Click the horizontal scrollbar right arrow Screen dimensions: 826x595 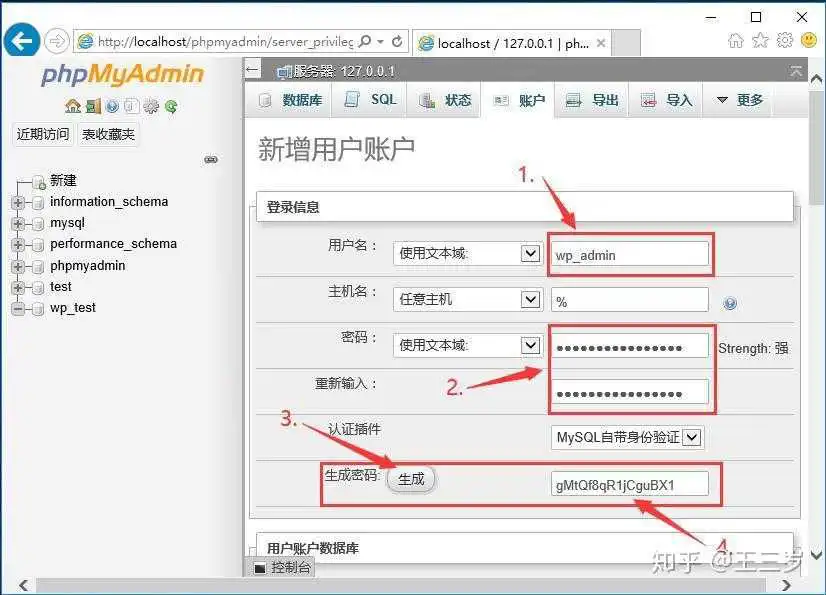click(786, 586)
